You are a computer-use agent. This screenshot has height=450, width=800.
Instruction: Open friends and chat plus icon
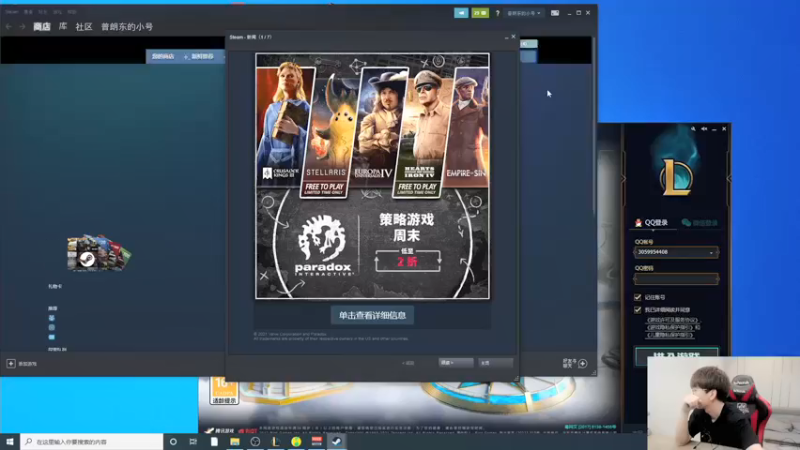pyautogui.click(x=583, y=363)
